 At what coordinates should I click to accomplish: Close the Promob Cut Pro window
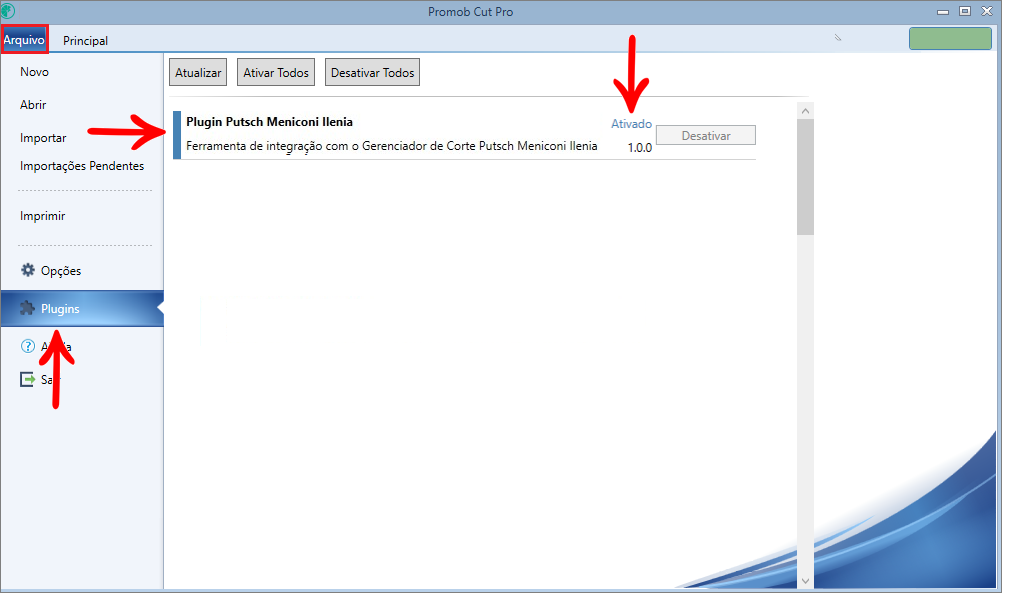click(x=987, y=11)
